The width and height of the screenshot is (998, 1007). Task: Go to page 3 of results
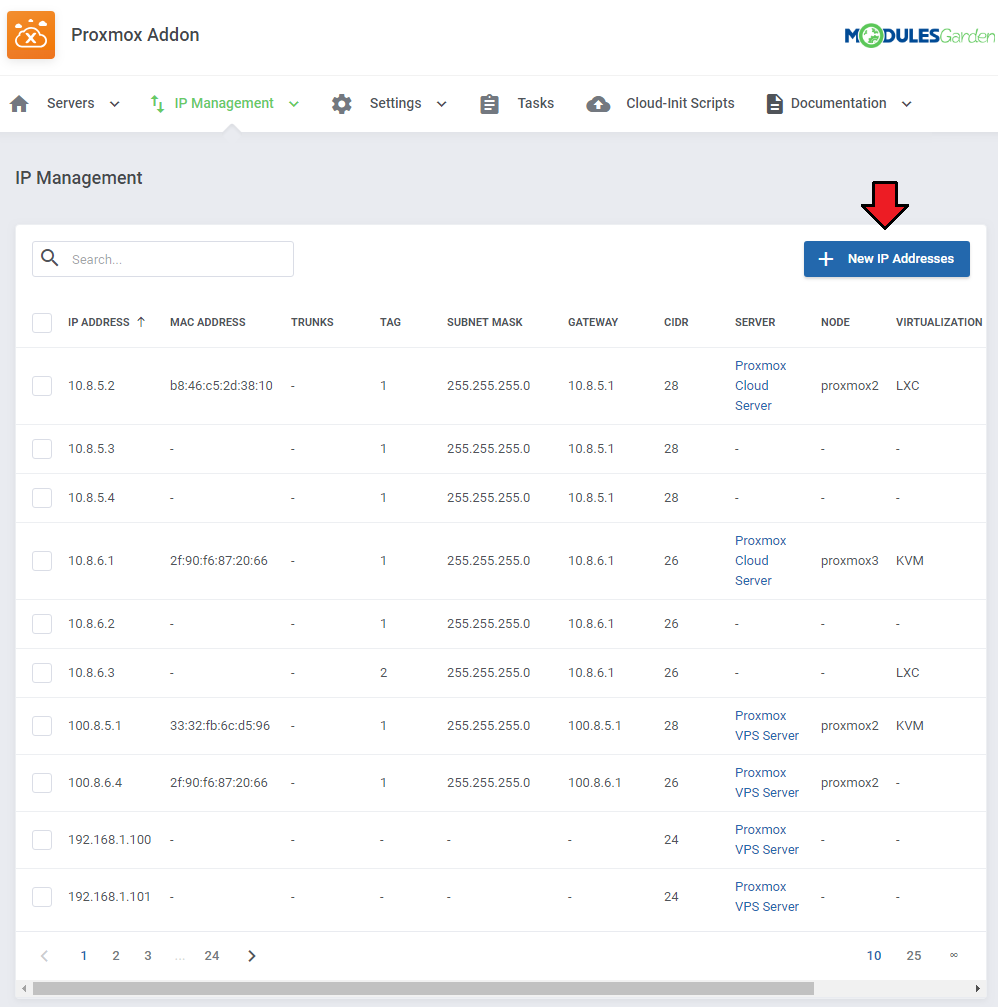(148, 956)
